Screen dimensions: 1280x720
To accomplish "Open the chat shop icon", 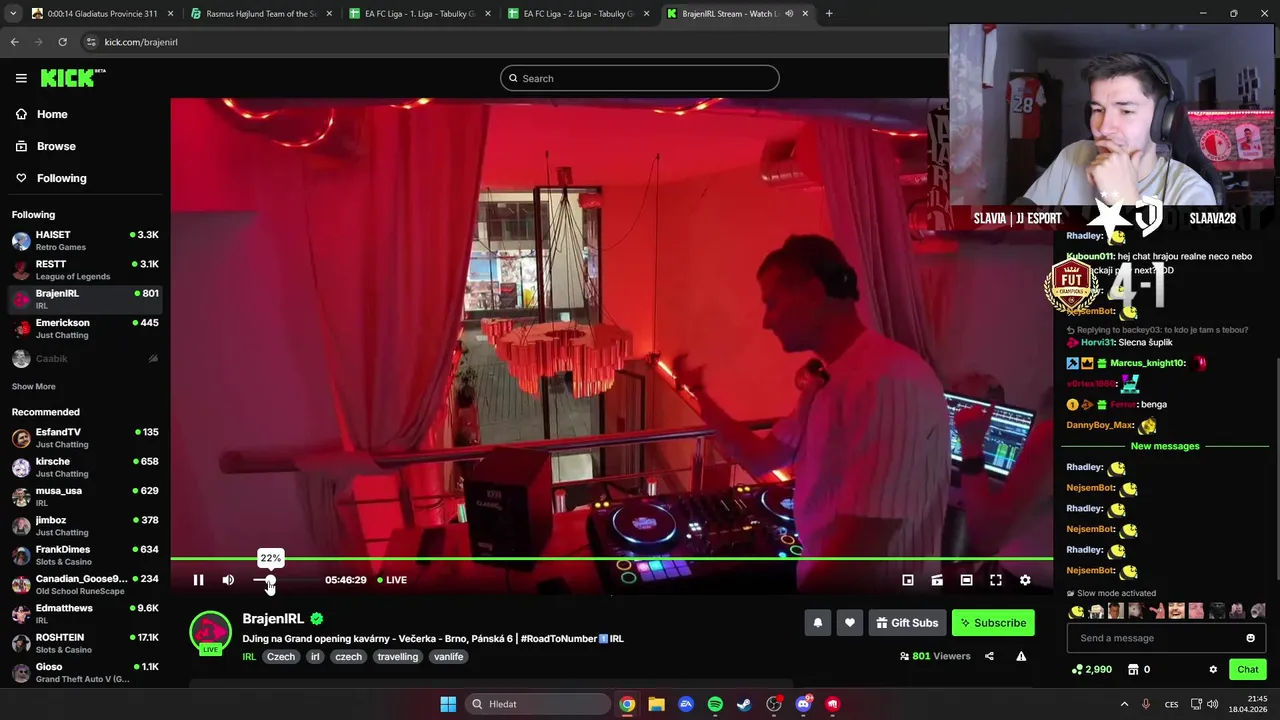I will click(x=1133, y=670).
